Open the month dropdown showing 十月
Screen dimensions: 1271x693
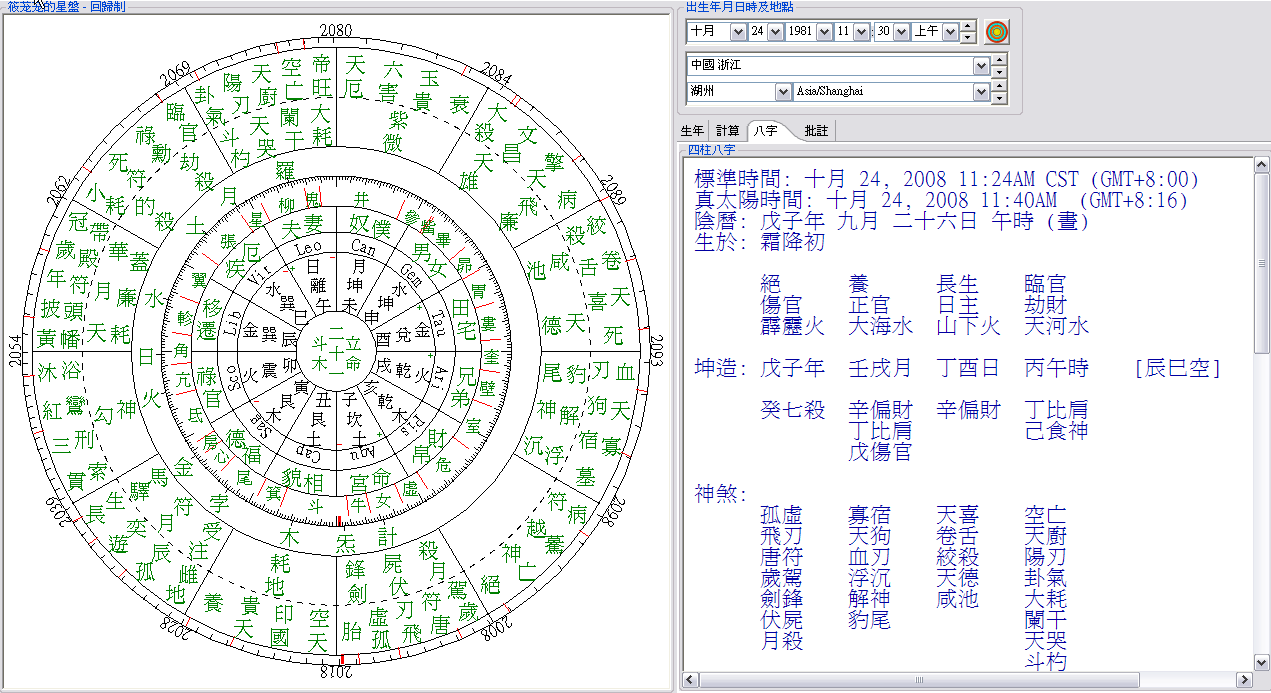point(738,32)
